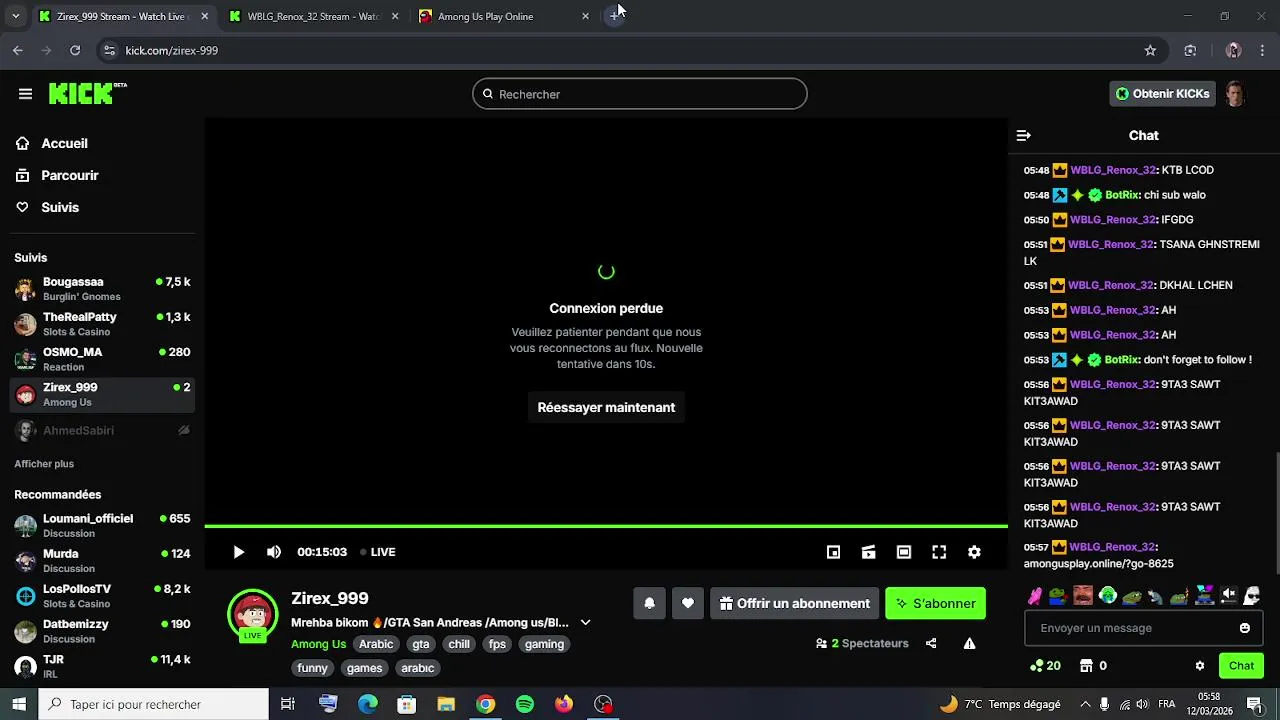Screen dimensions: 1280x720
Task: Open the Kick hamburger menu
Action: pyautogui.click(x=25, y=94)
